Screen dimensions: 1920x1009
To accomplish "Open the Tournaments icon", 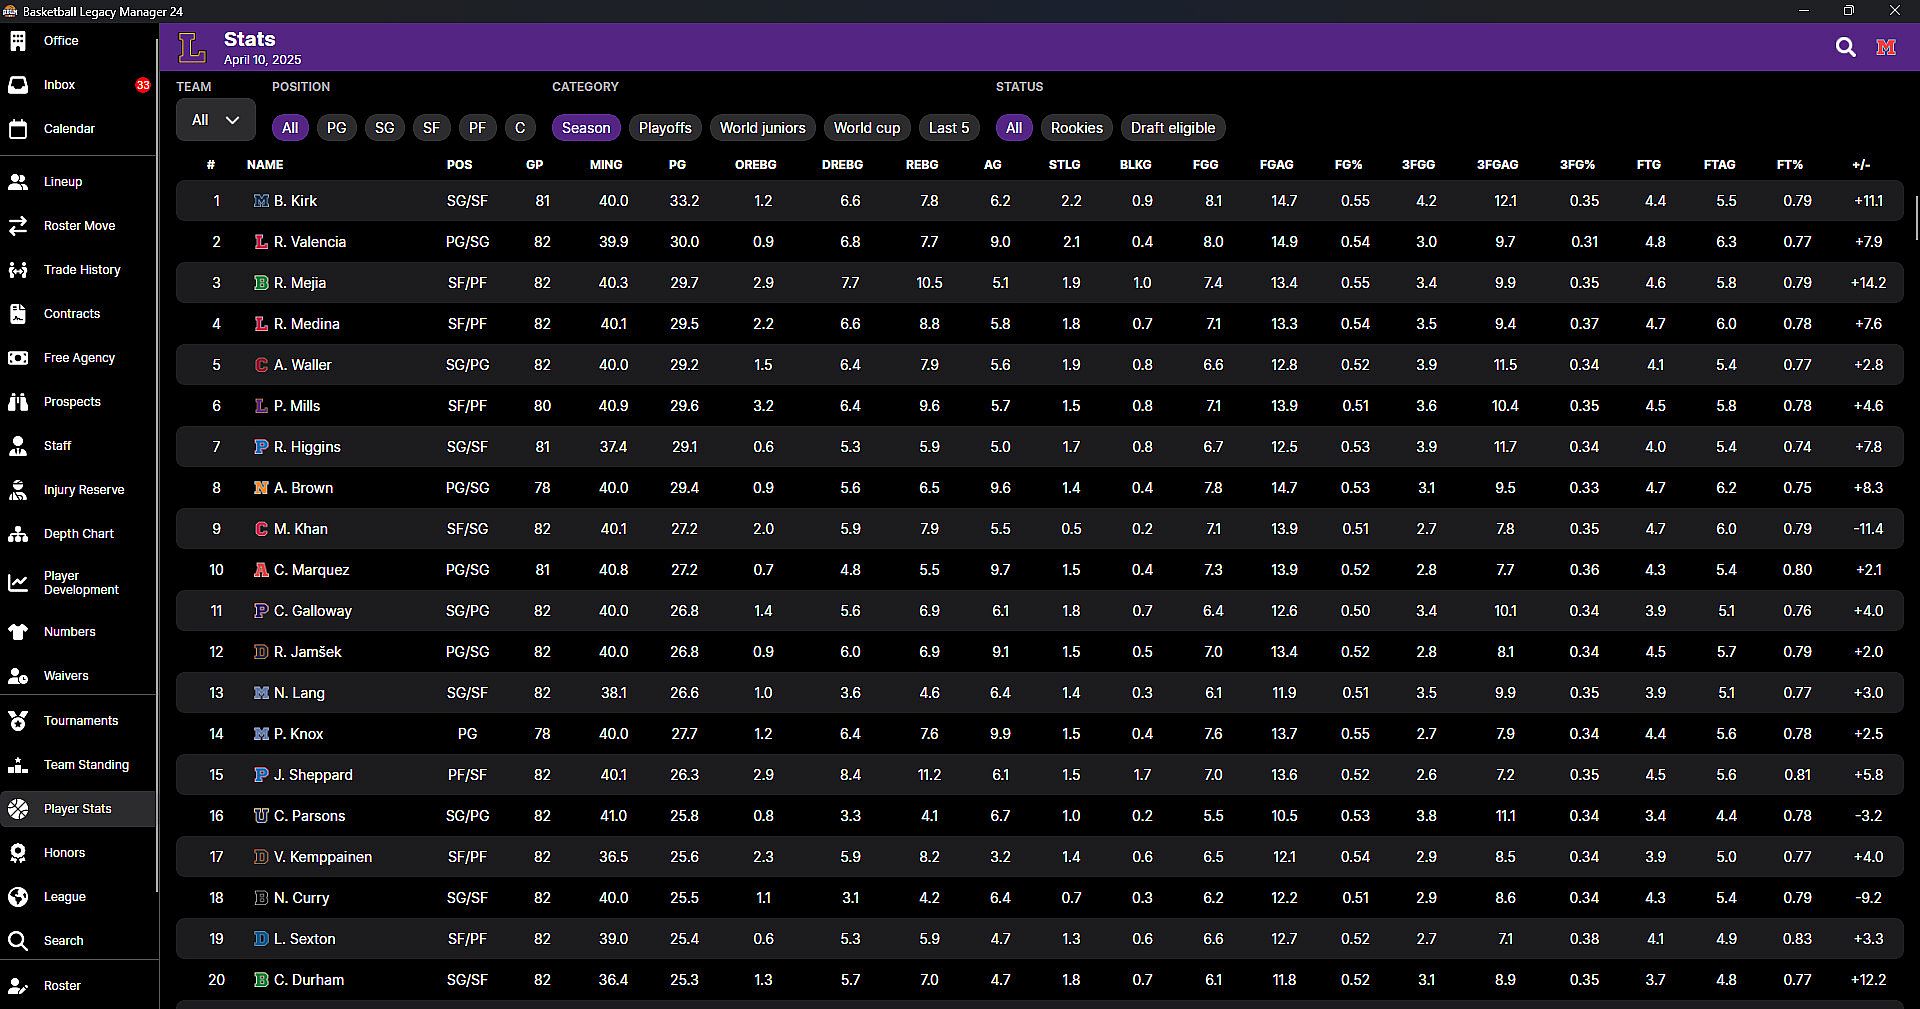I will [18, 721].
